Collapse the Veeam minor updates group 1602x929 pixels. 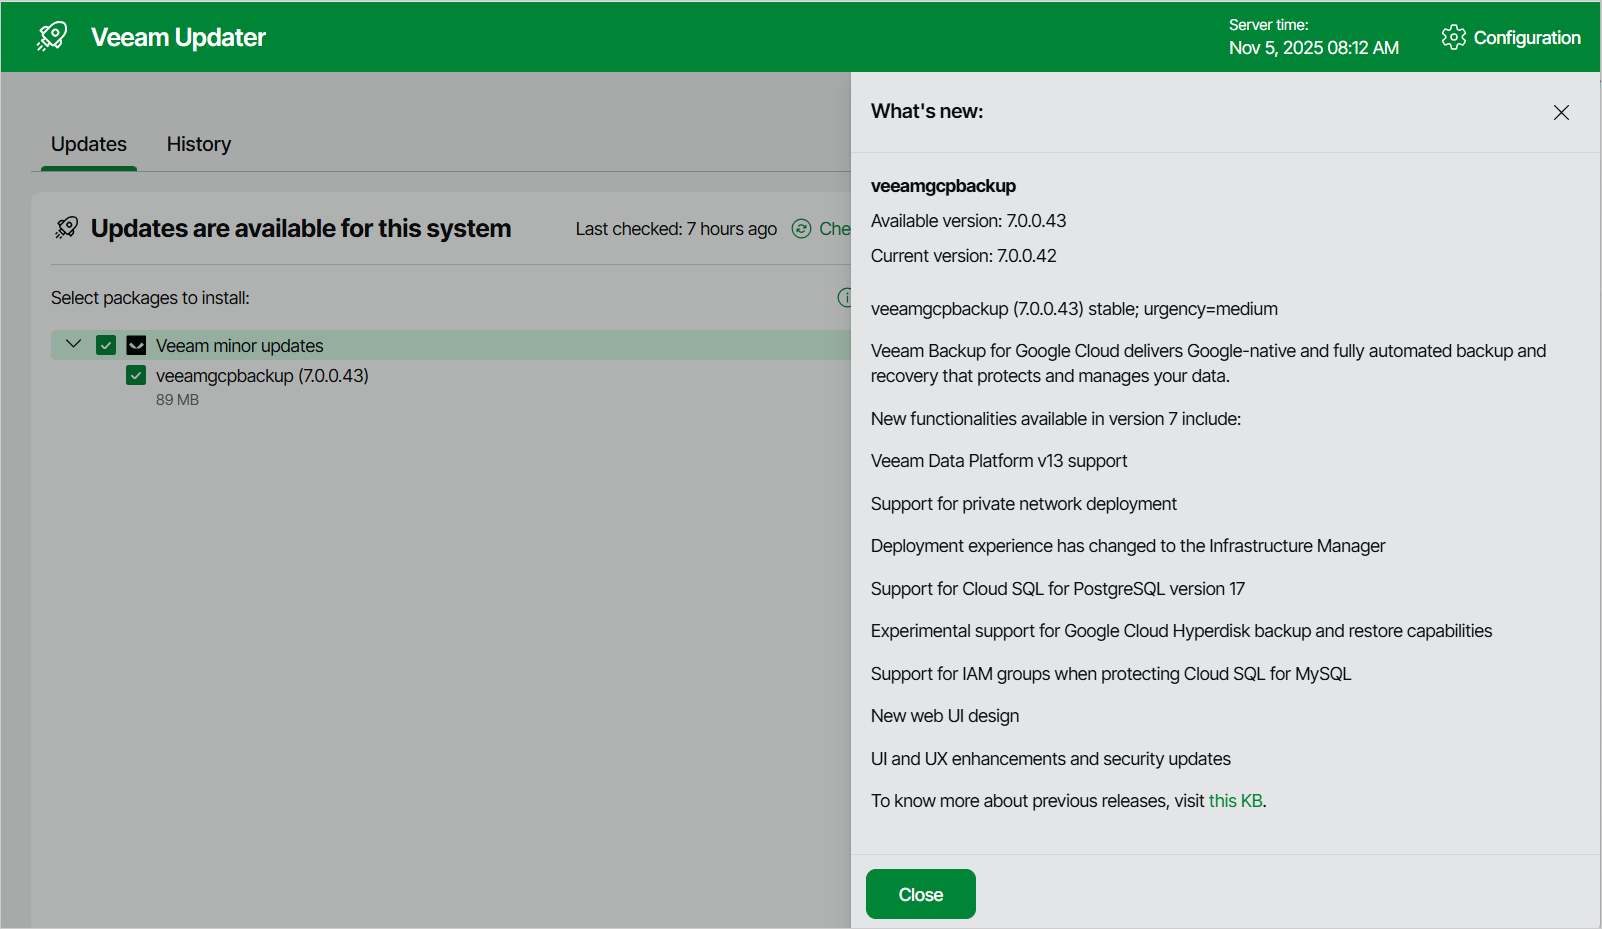(x=73, y=344)
